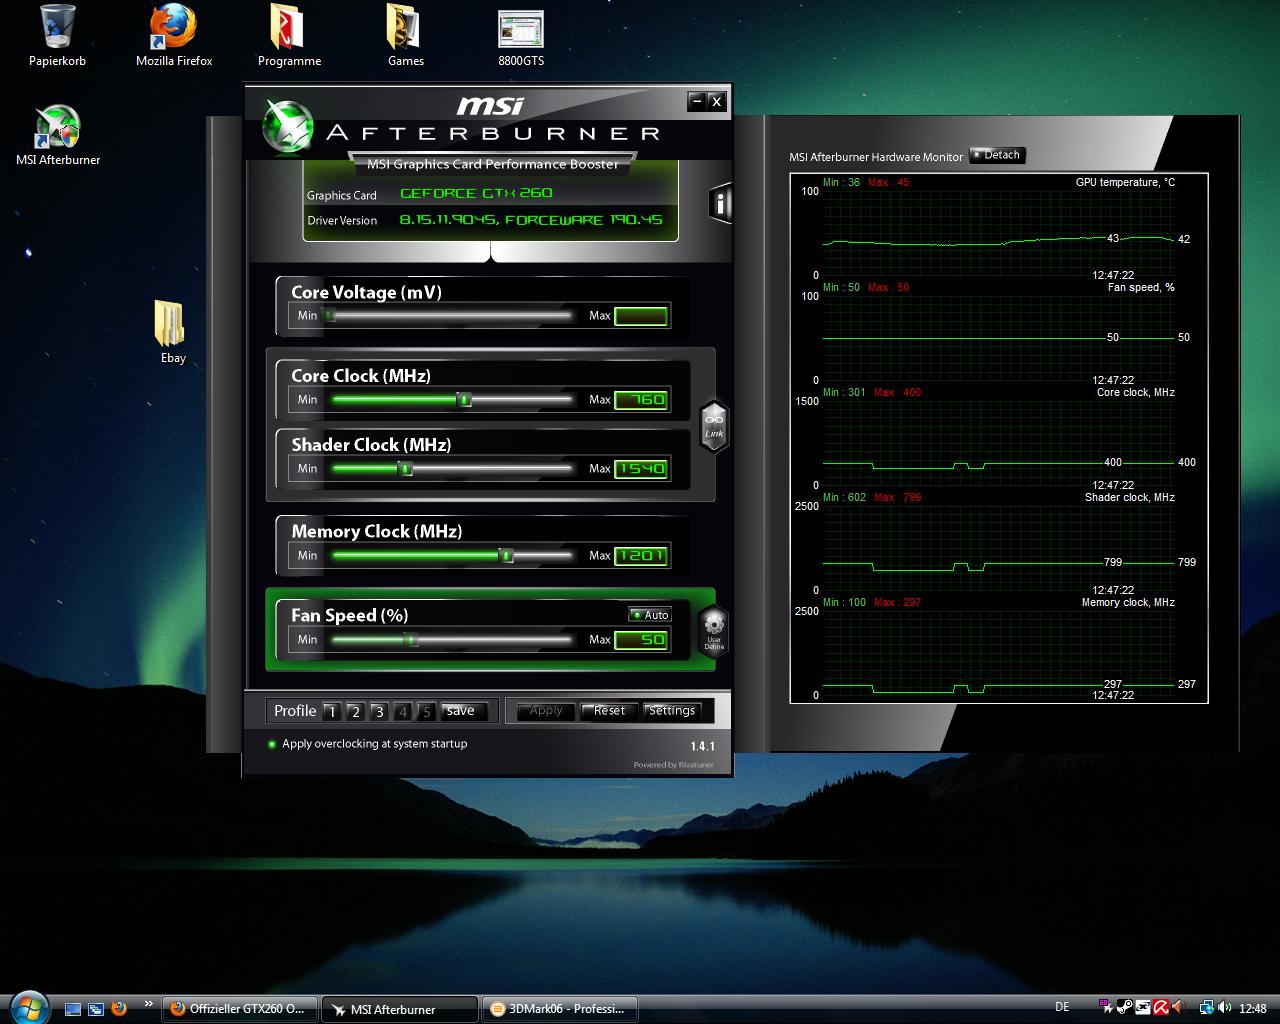Click the Steam tray icon
Image resolution: width=1280 pixels, height=1024 pixels.
[1124, 1008]
